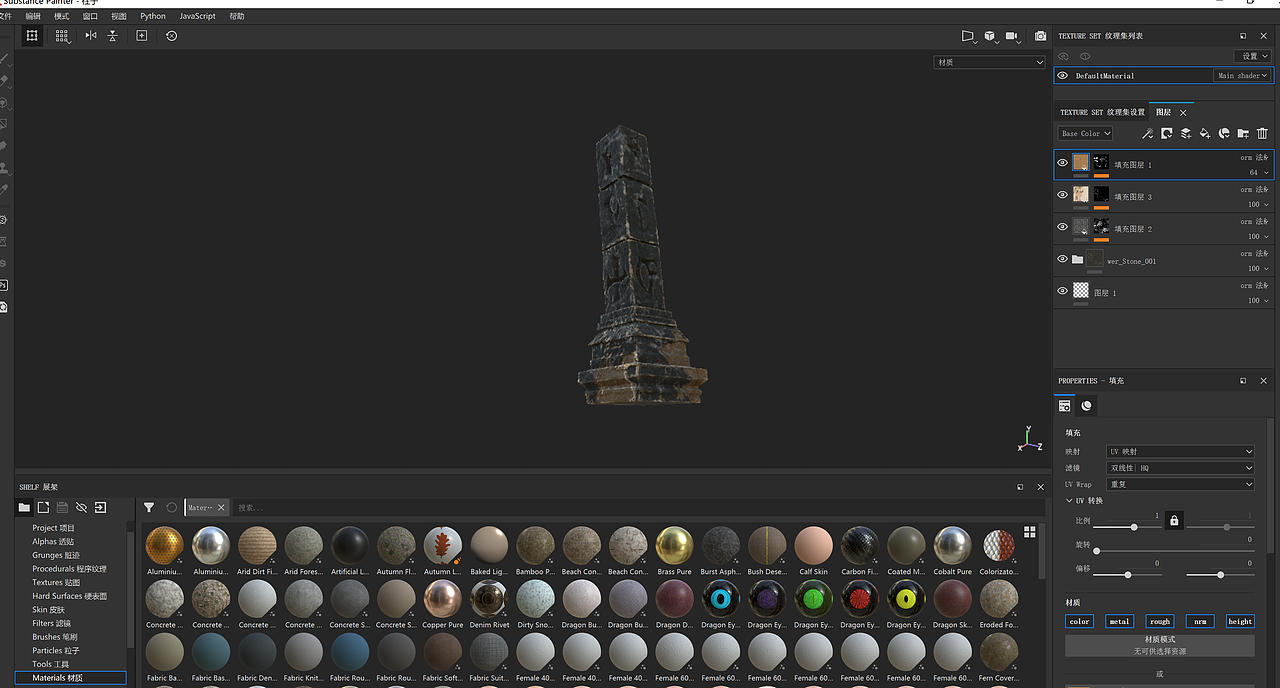The height and width of the screenshot is (688, 1280).
Task: Add a new paint layer
Action: pos(1185,133)
